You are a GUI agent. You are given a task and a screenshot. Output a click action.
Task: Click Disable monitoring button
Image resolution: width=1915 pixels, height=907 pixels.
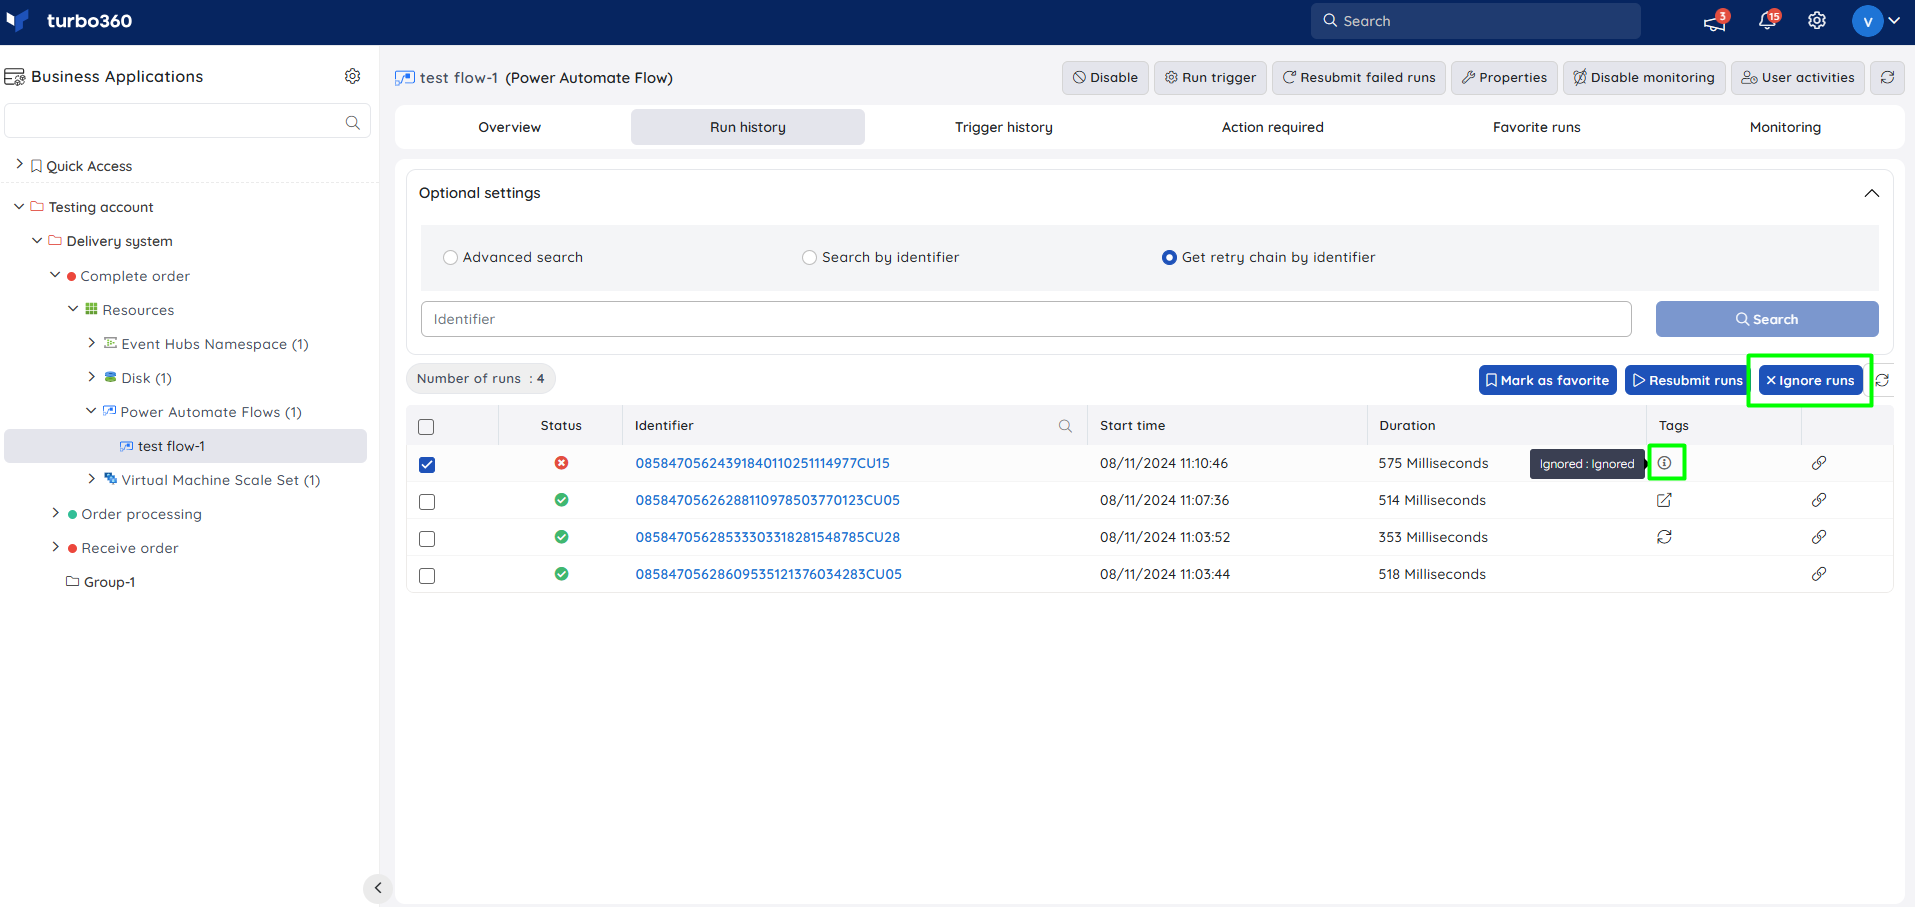[x=1644, y=77]
